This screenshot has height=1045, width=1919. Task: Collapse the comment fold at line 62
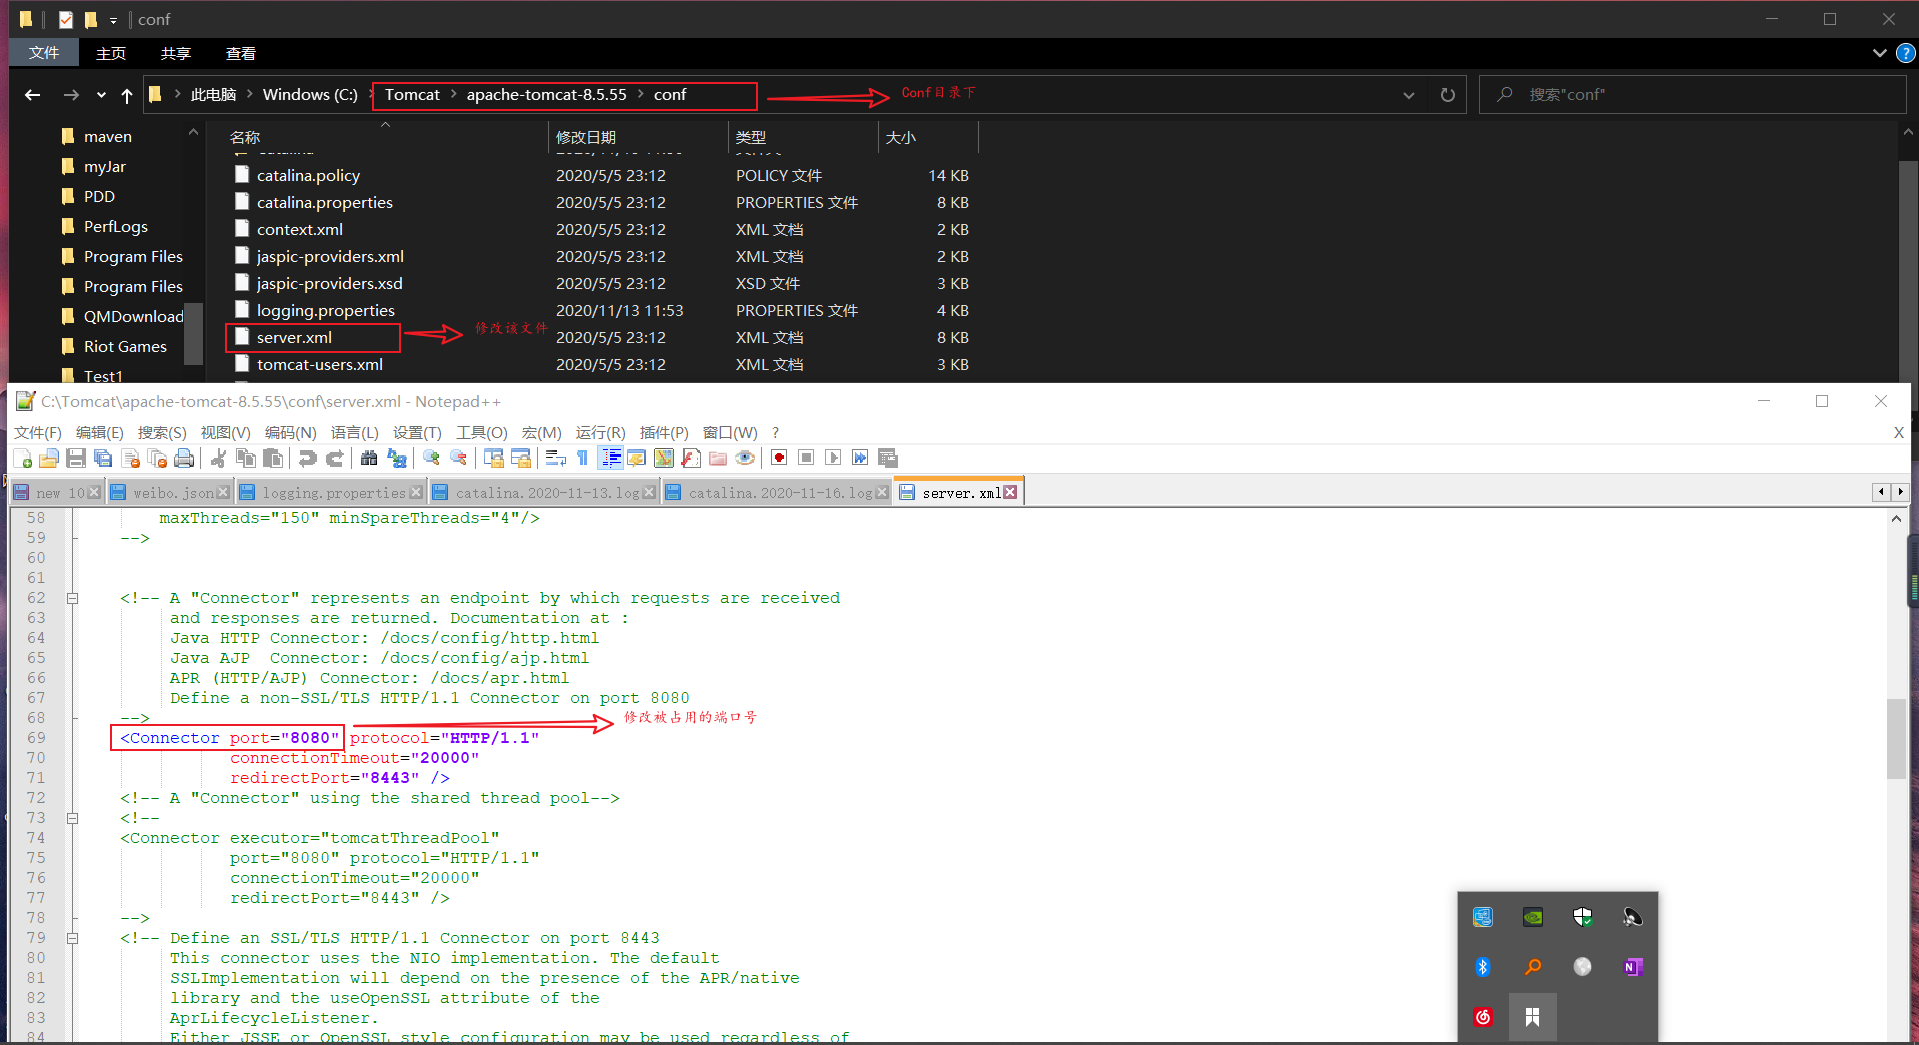click(72, 598)
